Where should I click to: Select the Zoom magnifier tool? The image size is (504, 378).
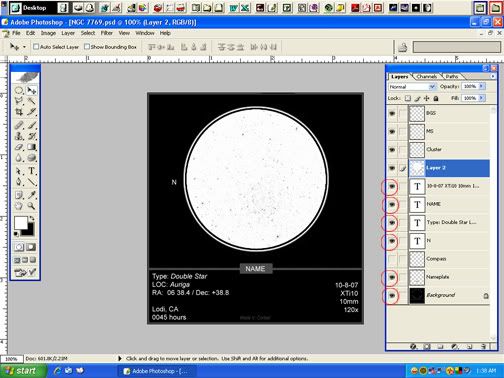pos(32,206)
